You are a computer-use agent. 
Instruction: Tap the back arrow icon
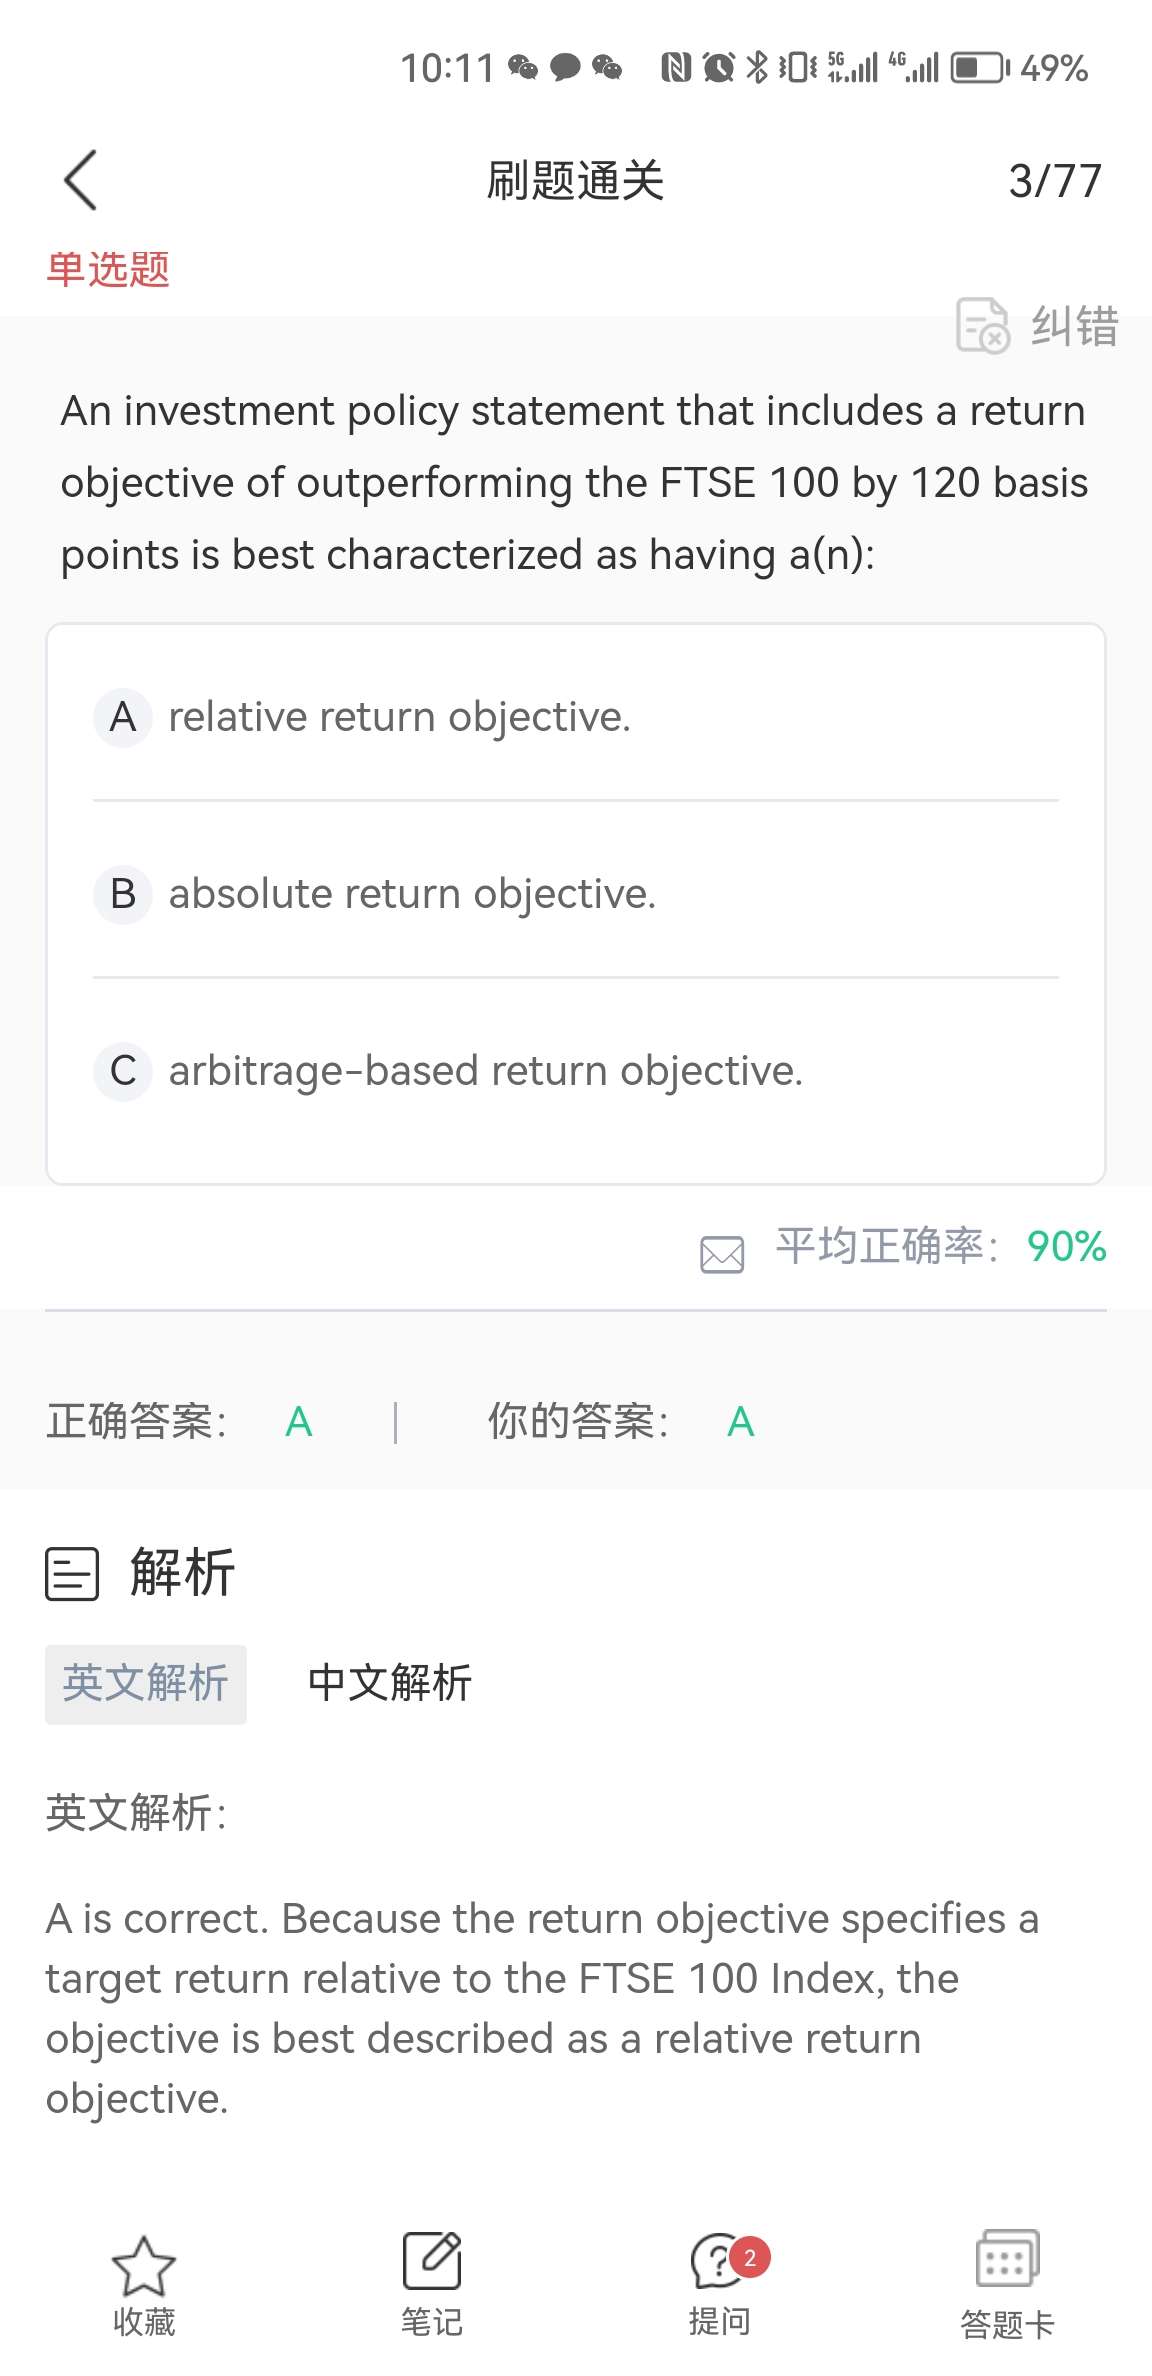[x=80, y=181]
